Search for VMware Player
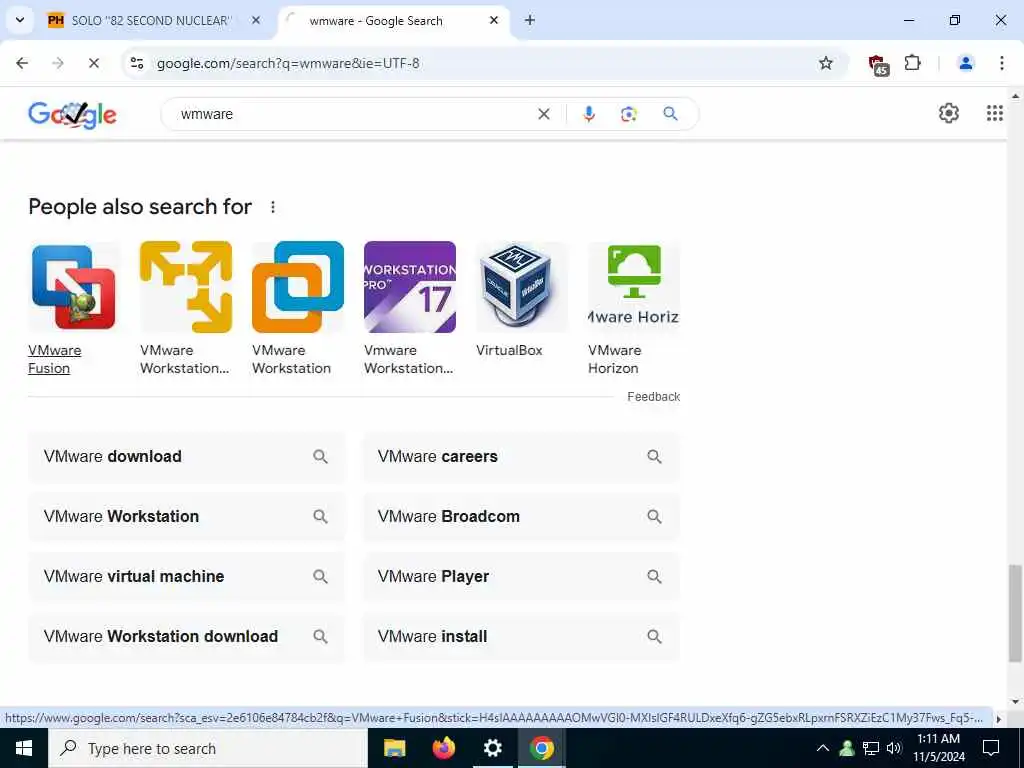1024x768 pixels. point(521,577)
